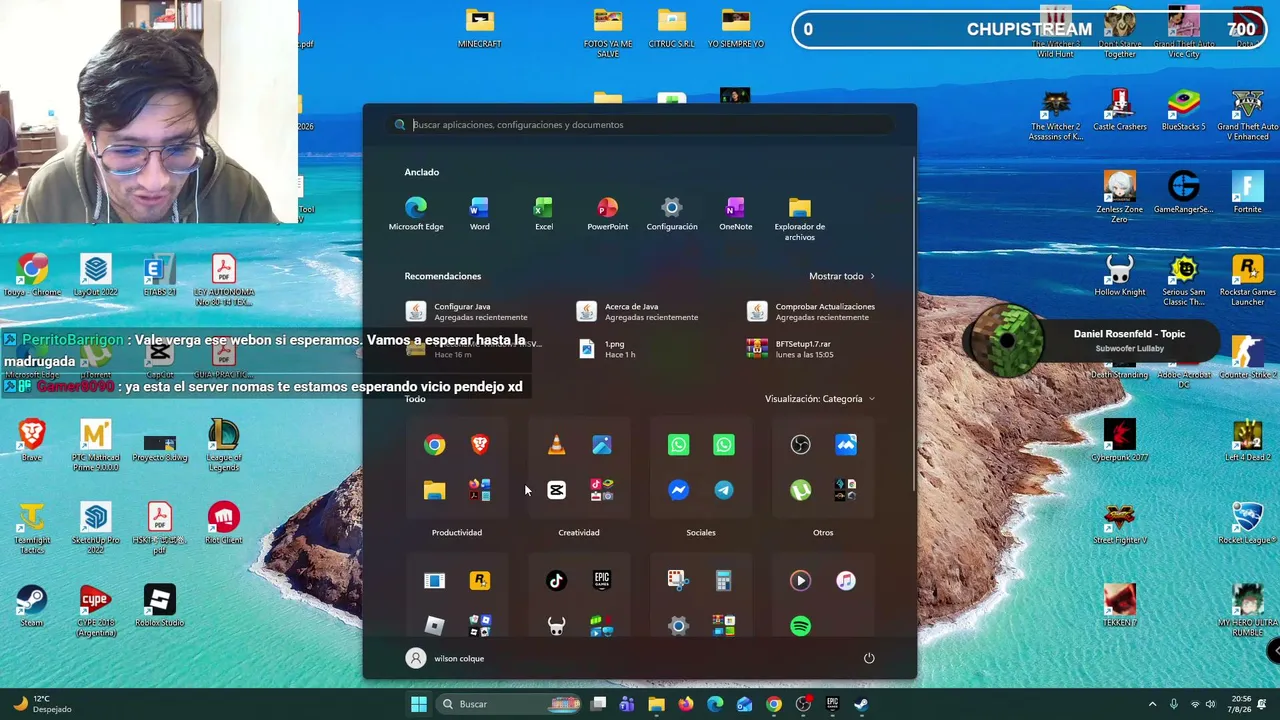Image resolution: width=1280 pixels, height=720 pixels.
Task: Open File Explorer from the taskbar
Action: pos(656,704)
